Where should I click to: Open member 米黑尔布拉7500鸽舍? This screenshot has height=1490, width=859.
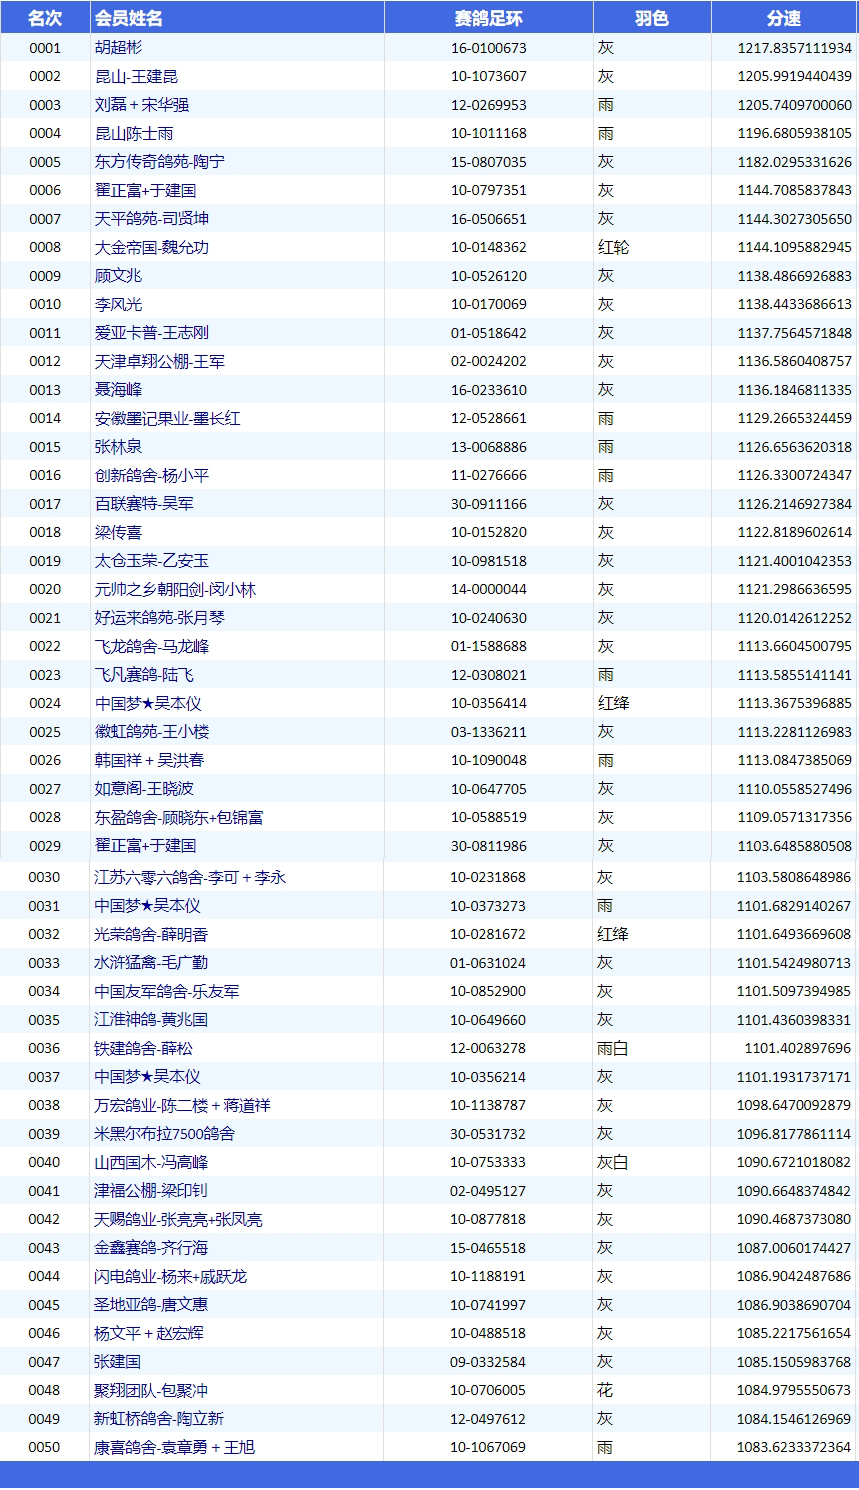(x=165, y=1134)
